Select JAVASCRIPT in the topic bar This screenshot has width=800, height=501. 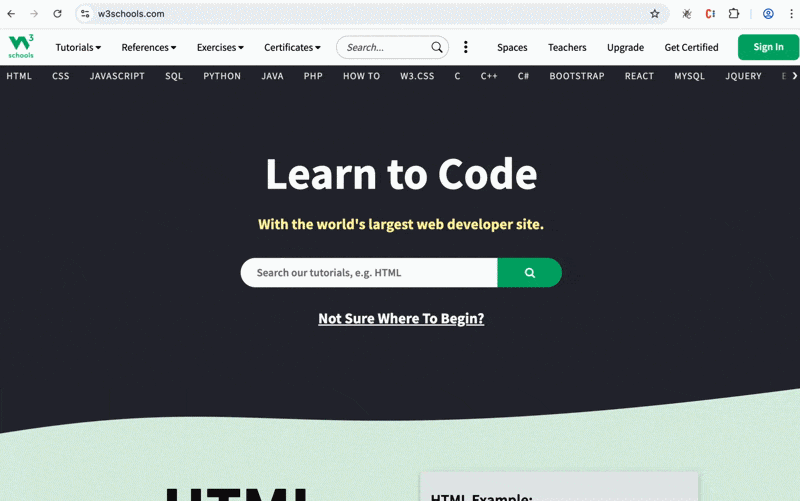(x=117, y=76)
